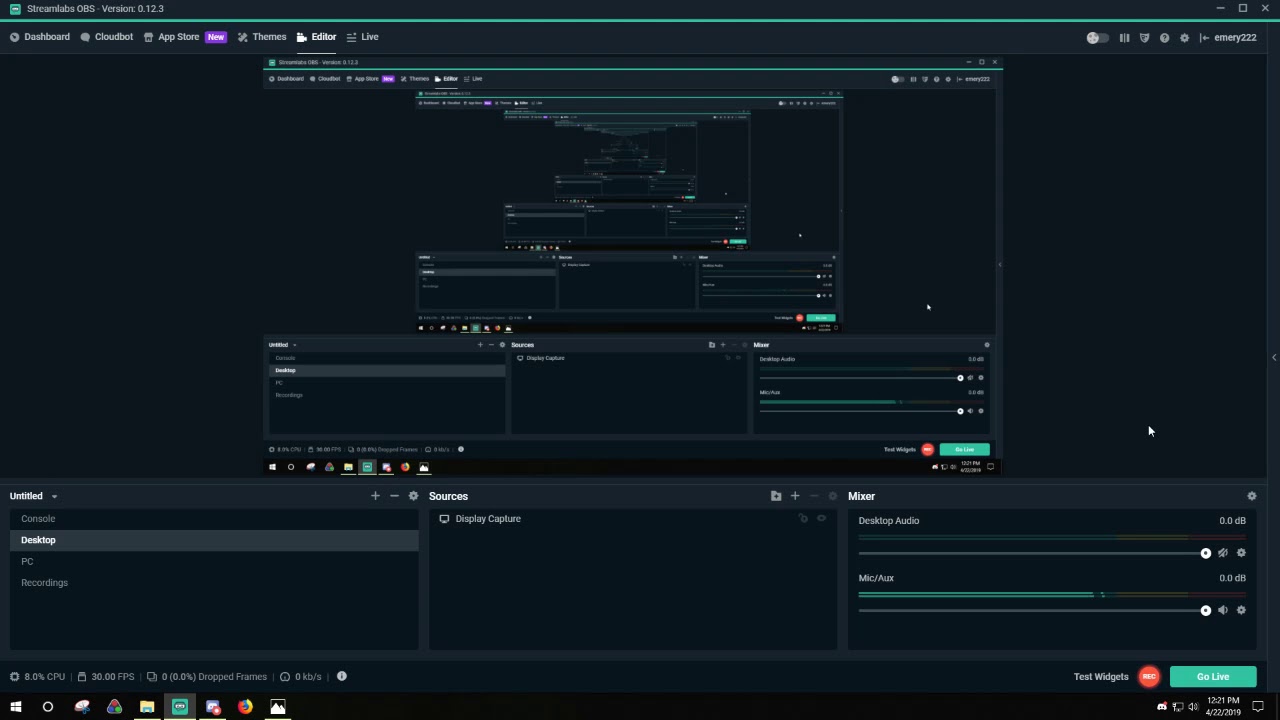The height and width of the screenshot is (720, 1280).
Task: Open Firefox from the taskbar
Action: (245, 707)
